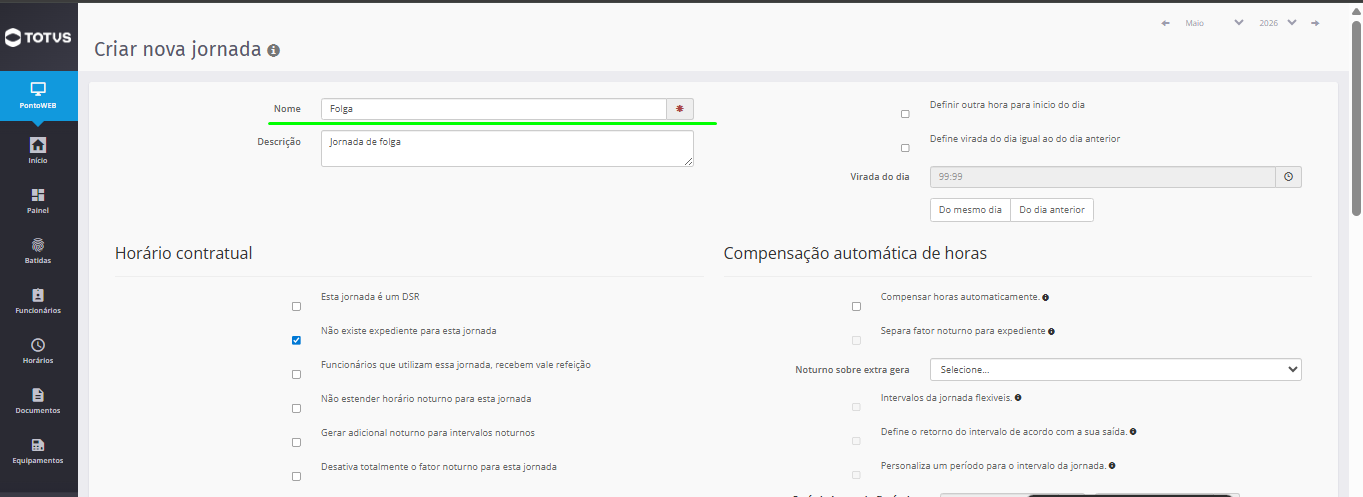Click clock icon of Virada do dia

1288,177
